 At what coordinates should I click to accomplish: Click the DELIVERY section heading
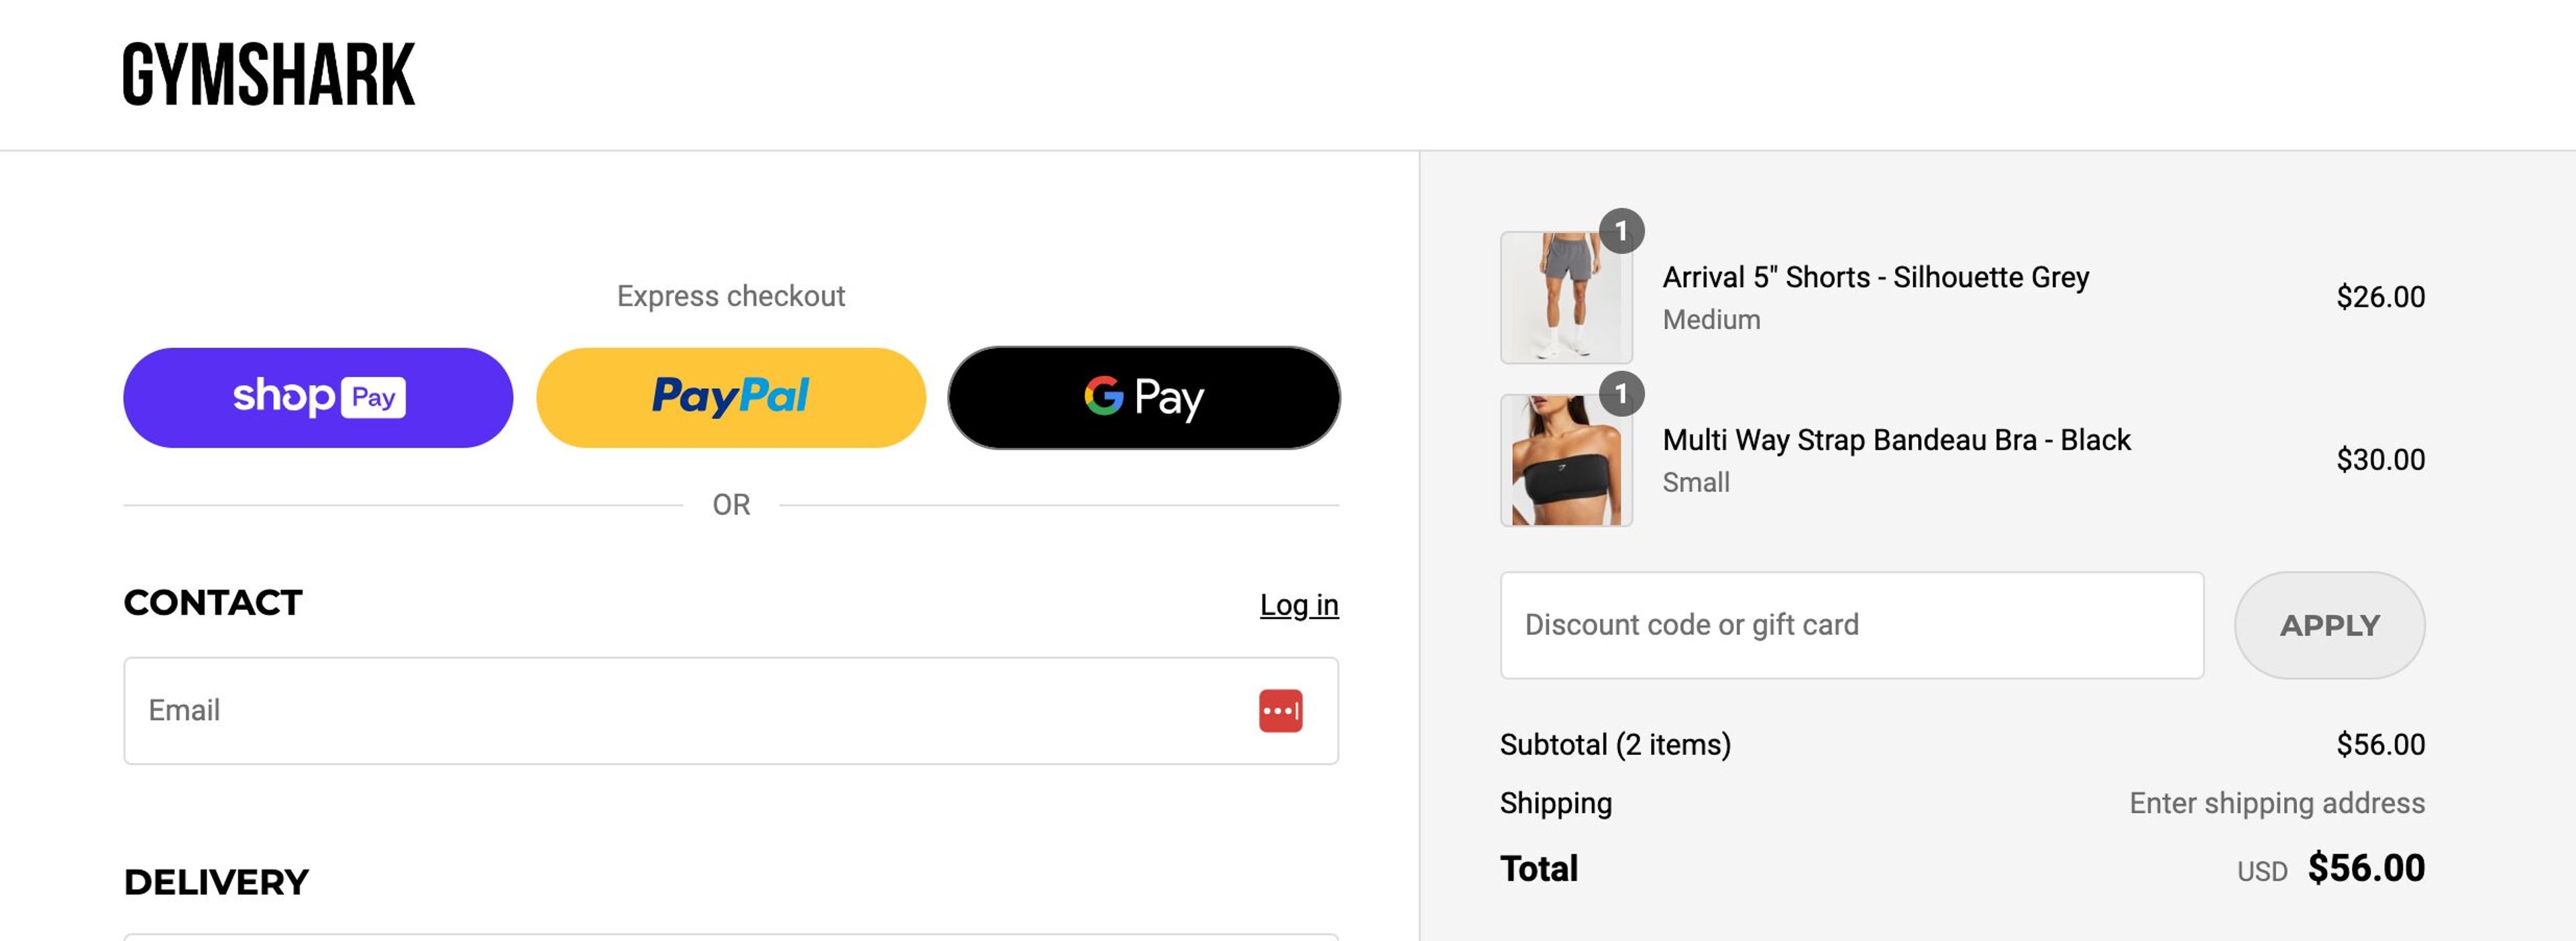215,882
